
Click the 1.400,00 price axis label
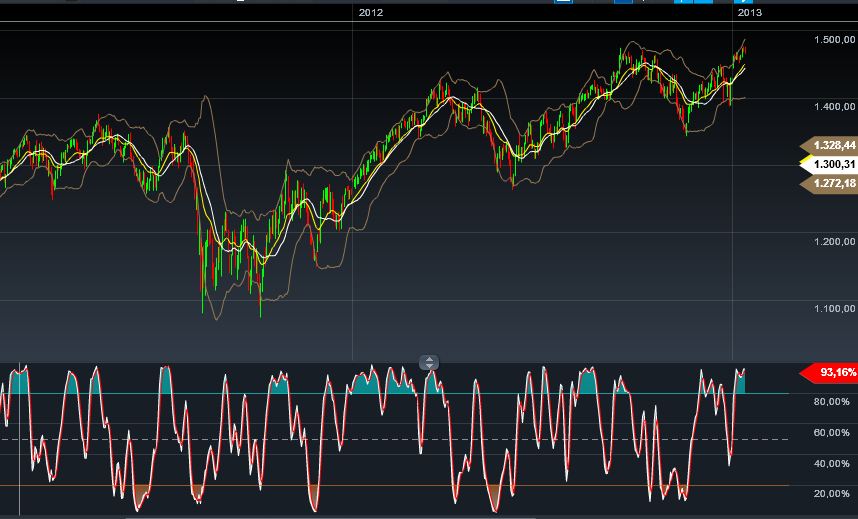[x=835, y=106]
